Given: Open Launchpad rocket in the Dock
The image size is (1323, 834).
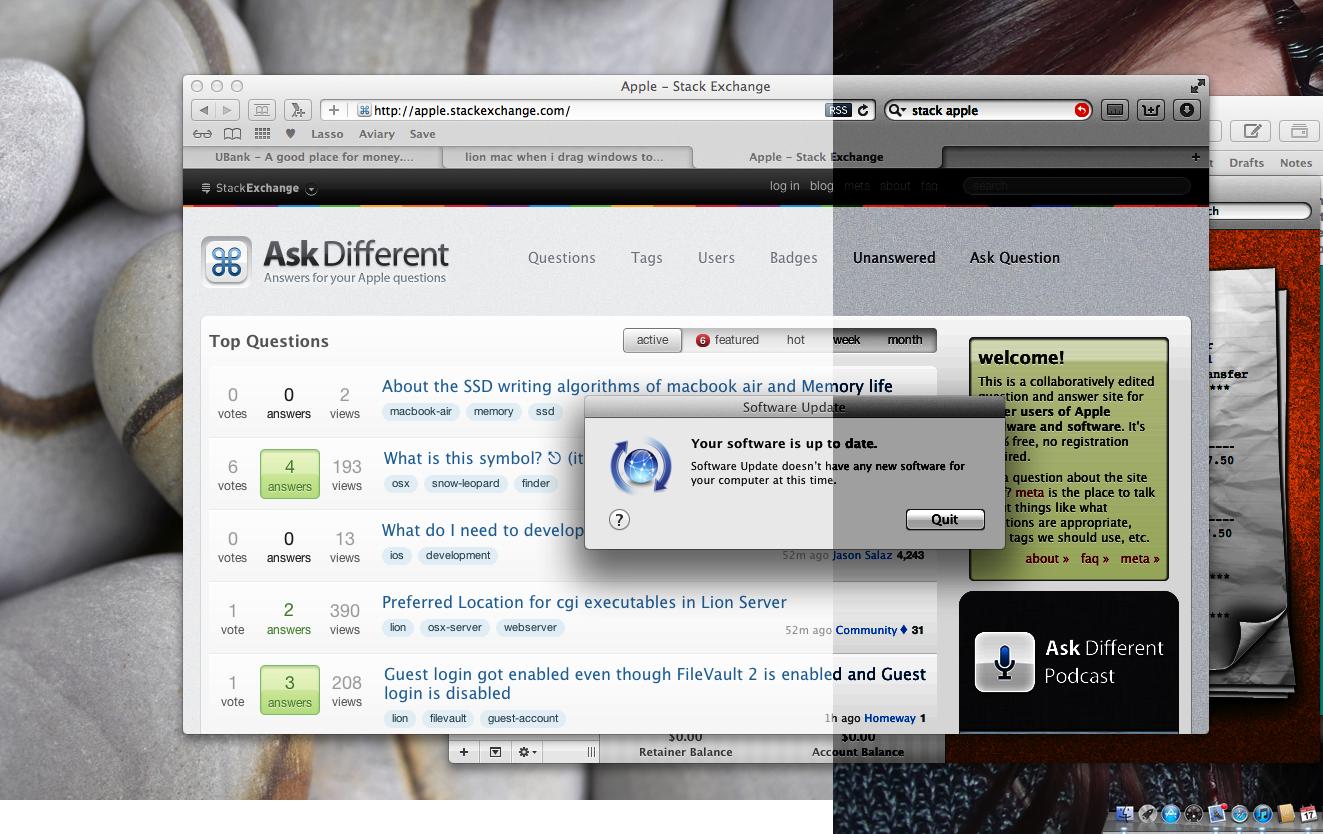Looking at the screenshot, I should pyautogui.click(x=1148, y=814).
